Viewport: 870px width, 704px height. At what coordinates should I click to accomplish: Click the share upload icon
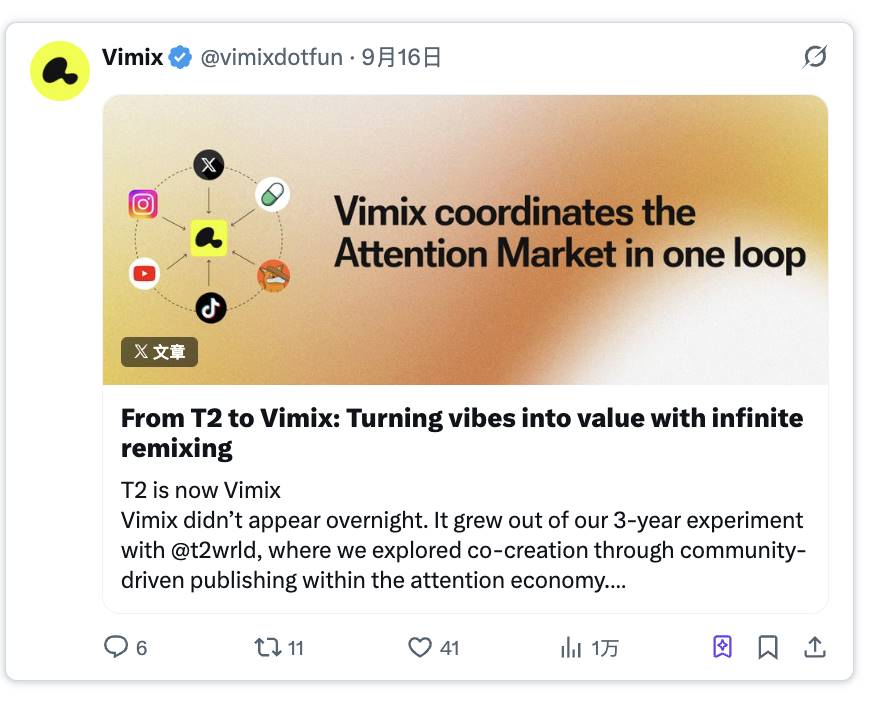(x=815, y=648)
